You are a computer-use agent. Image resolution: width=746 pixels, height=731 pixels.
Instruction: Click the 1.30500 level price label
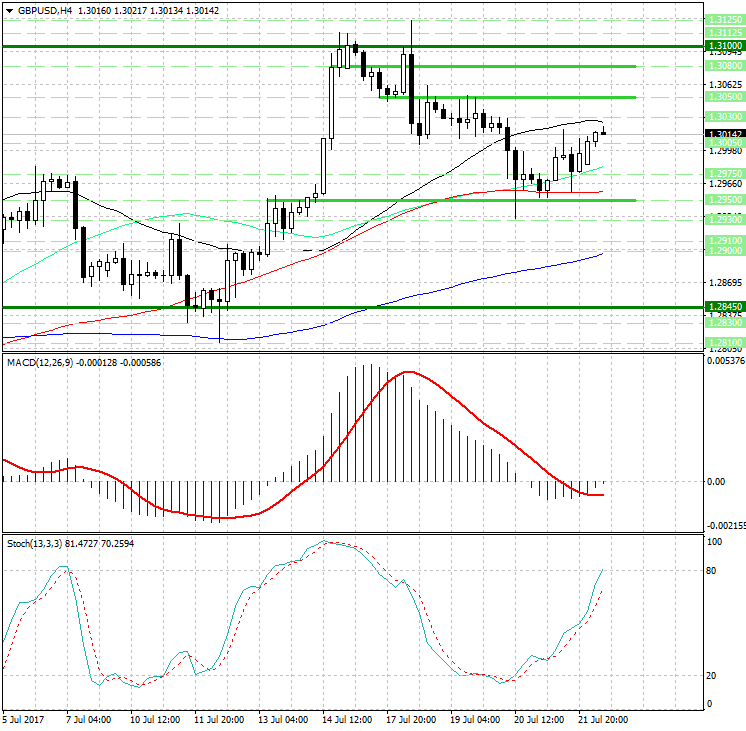pyautogui.click(x=723, y=97)
